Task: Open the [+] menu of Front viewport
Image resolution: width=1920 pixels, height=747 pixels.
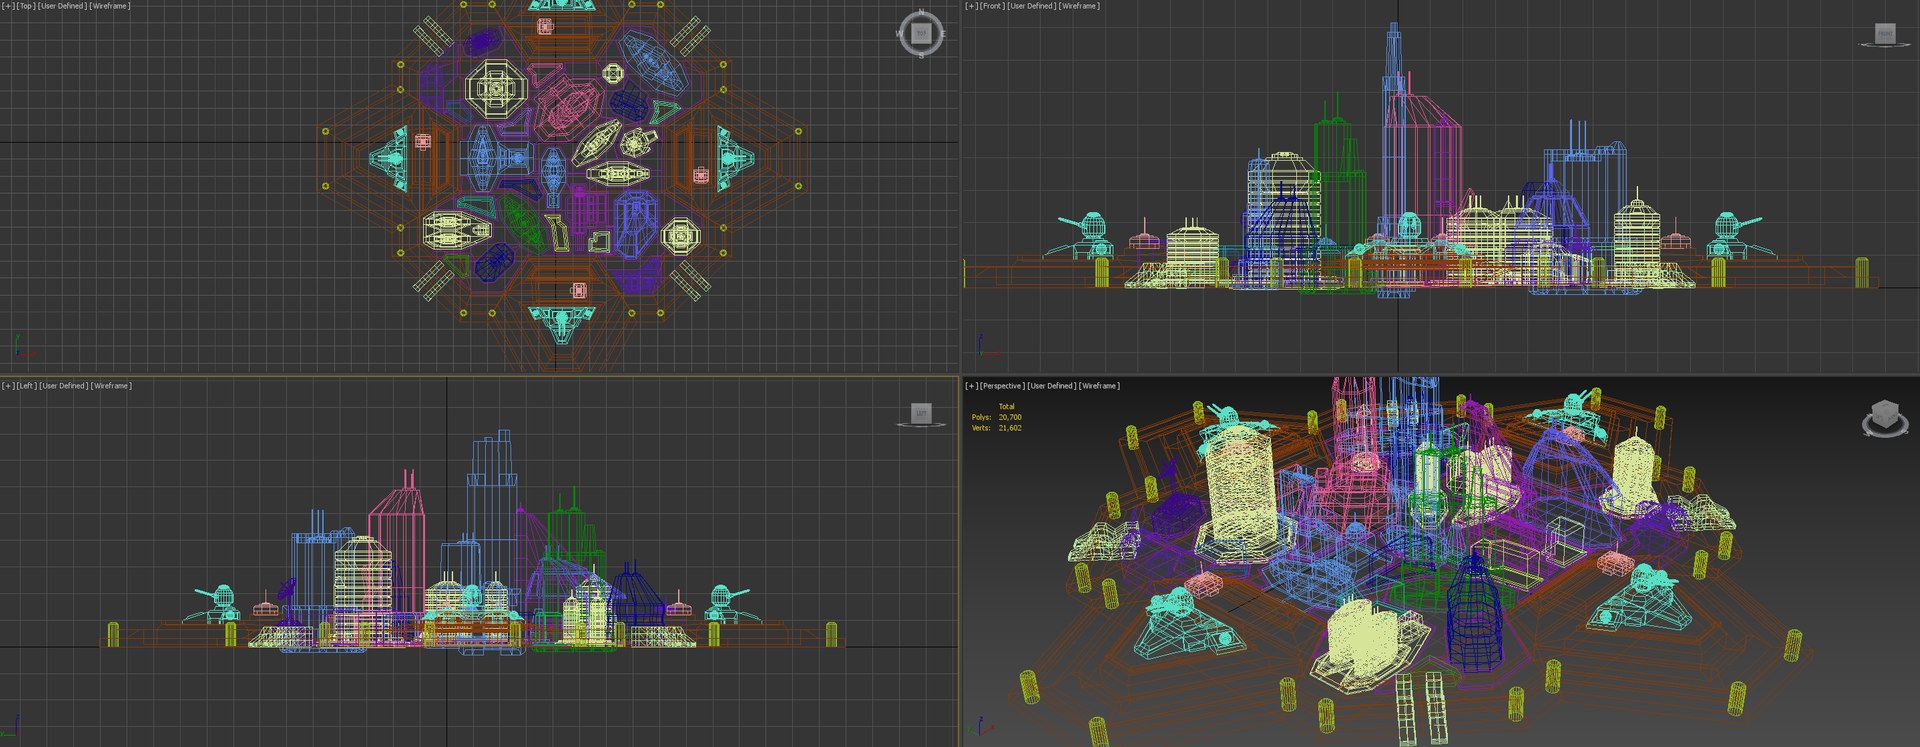Action: tap(971, 6)
